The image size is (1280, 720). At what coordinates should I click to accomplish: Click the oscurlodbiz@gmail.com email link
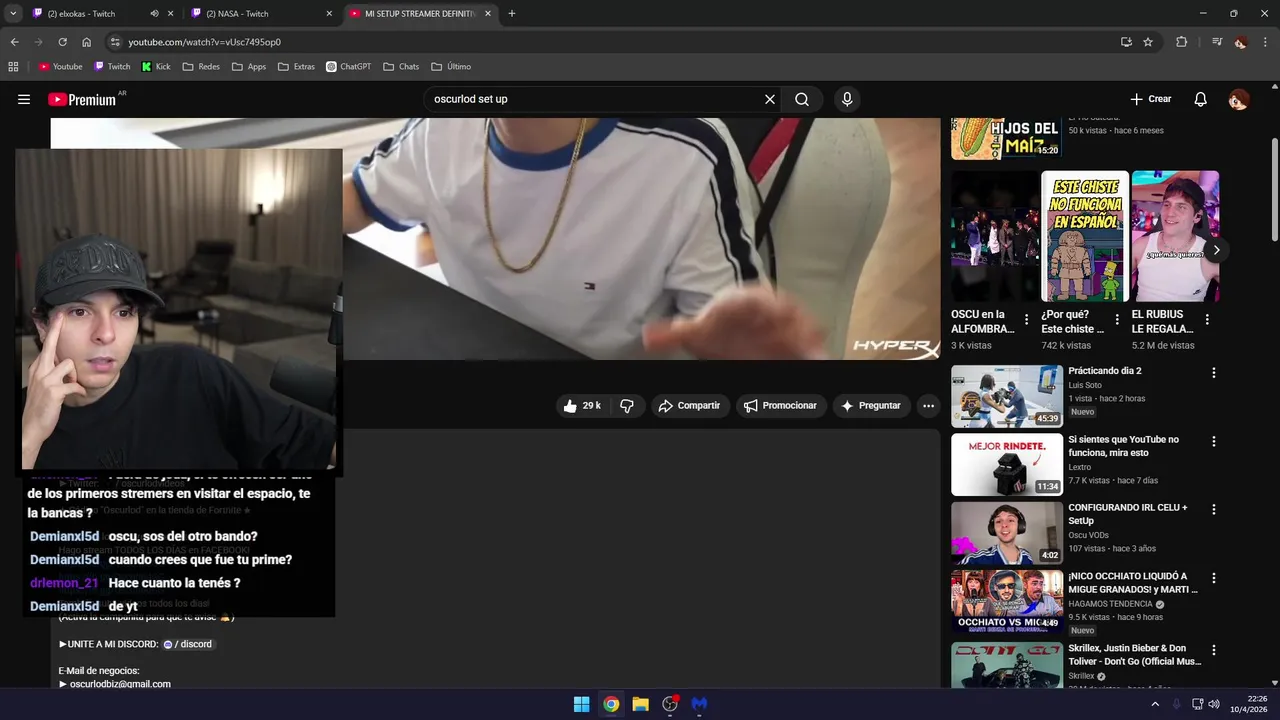tap(120, 684)
